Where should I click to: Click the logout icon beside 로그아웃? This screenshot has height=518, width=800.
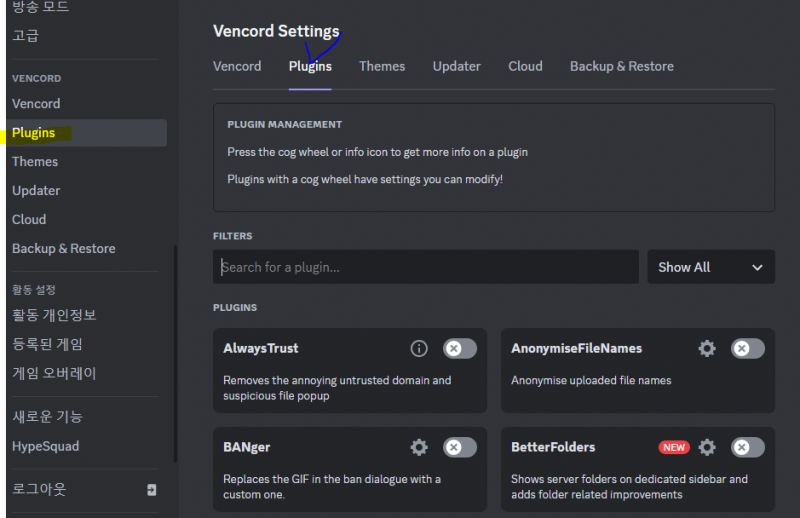pos(152,490)
